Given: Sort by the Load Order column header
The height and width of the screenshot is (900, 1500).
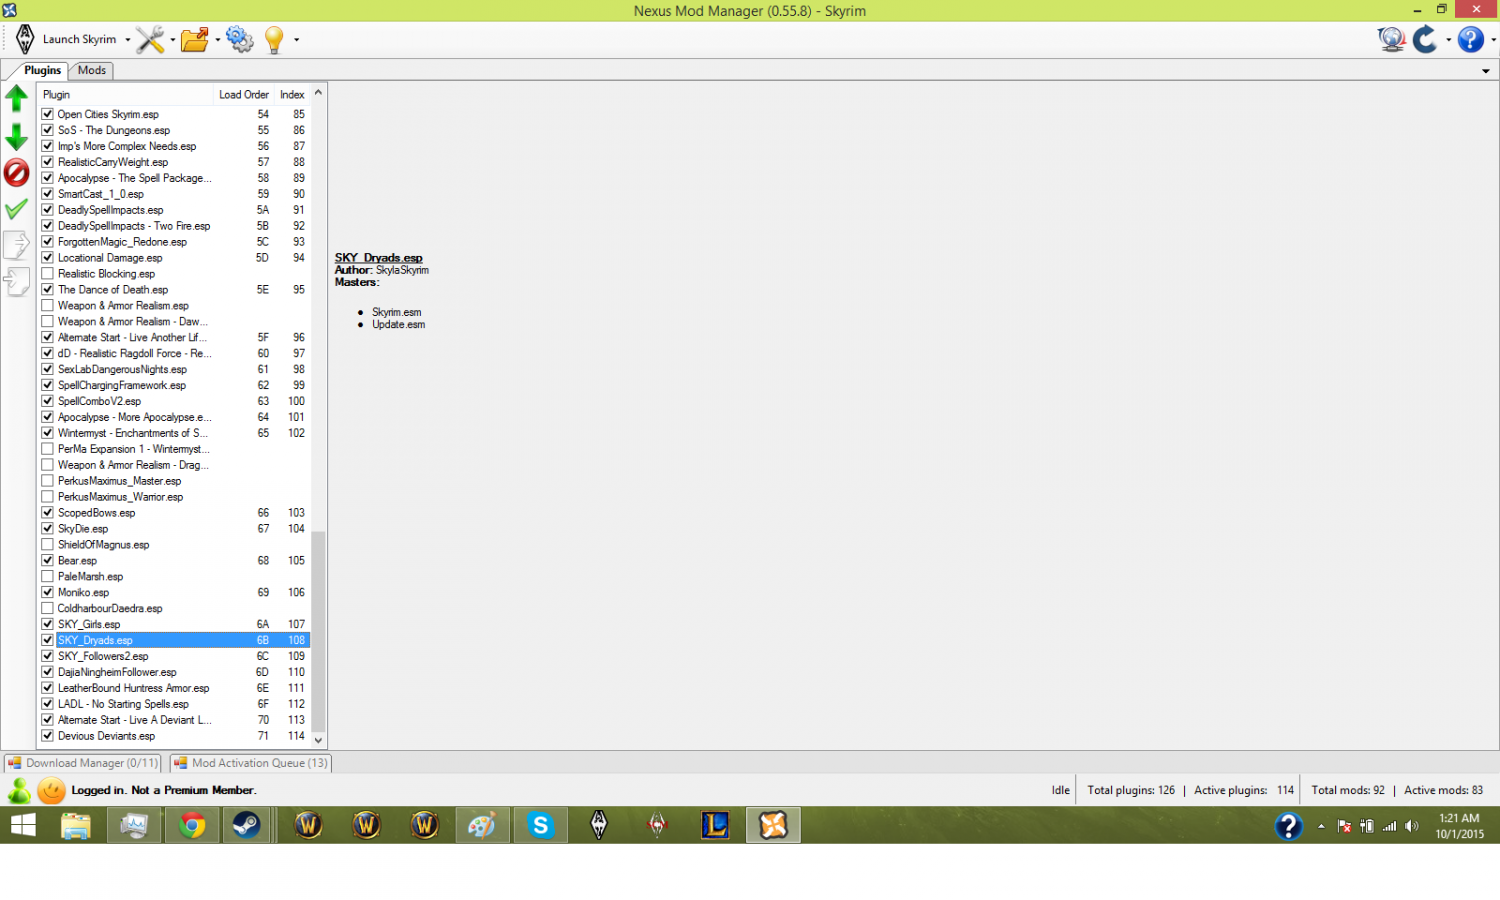Looking at the screenshot, I should [x=243, y=95].
